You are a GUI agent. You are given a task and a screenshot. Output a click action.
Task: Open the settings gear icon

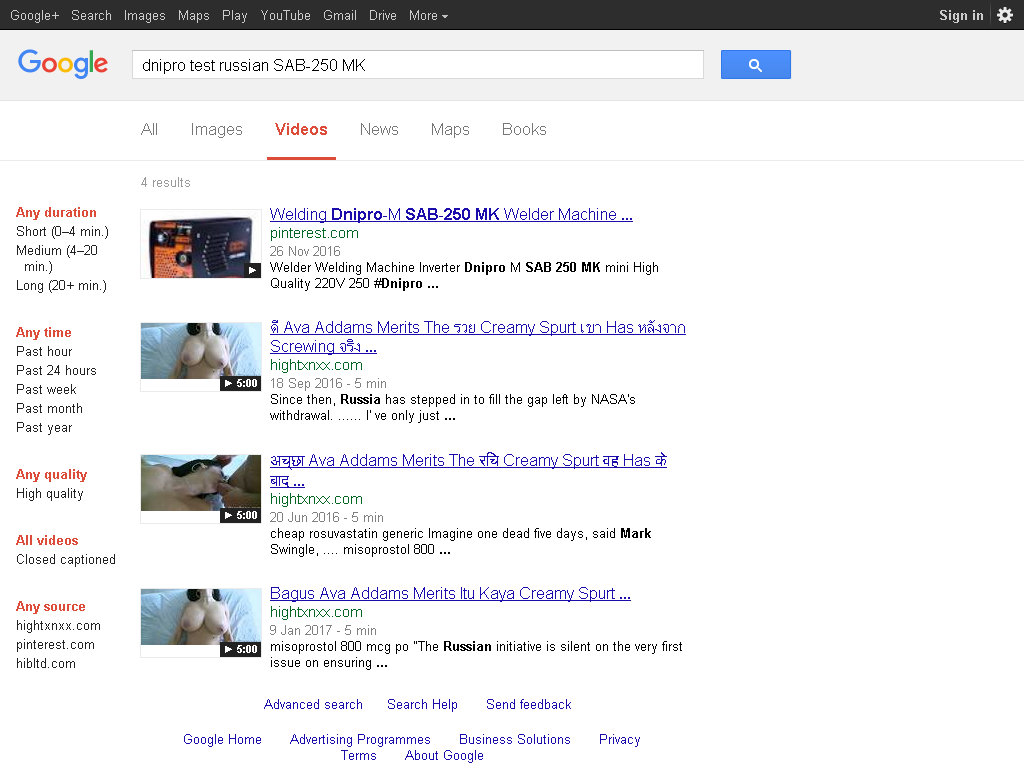tap(1005, 15)
